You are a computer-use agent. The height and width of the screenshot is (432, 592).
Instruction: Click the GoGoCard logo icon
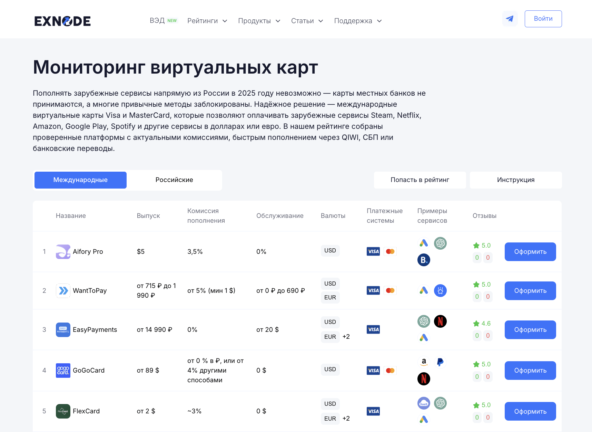[63, 370]
